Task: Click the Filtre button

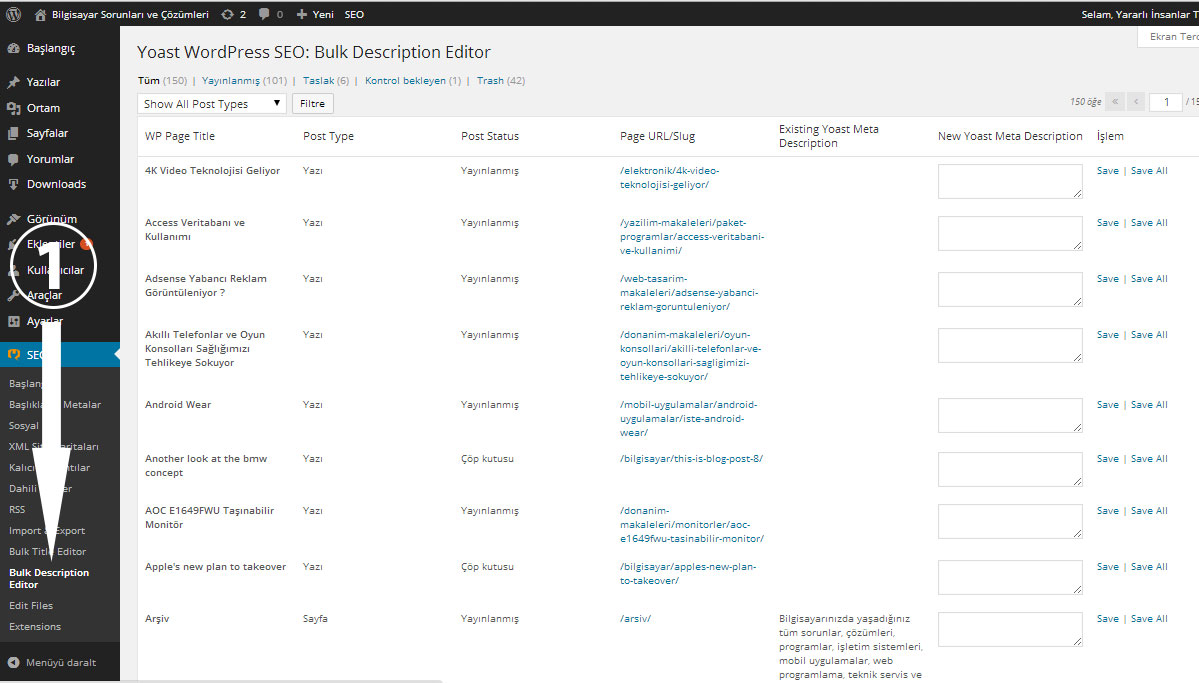Action: (x=313, y=103)
